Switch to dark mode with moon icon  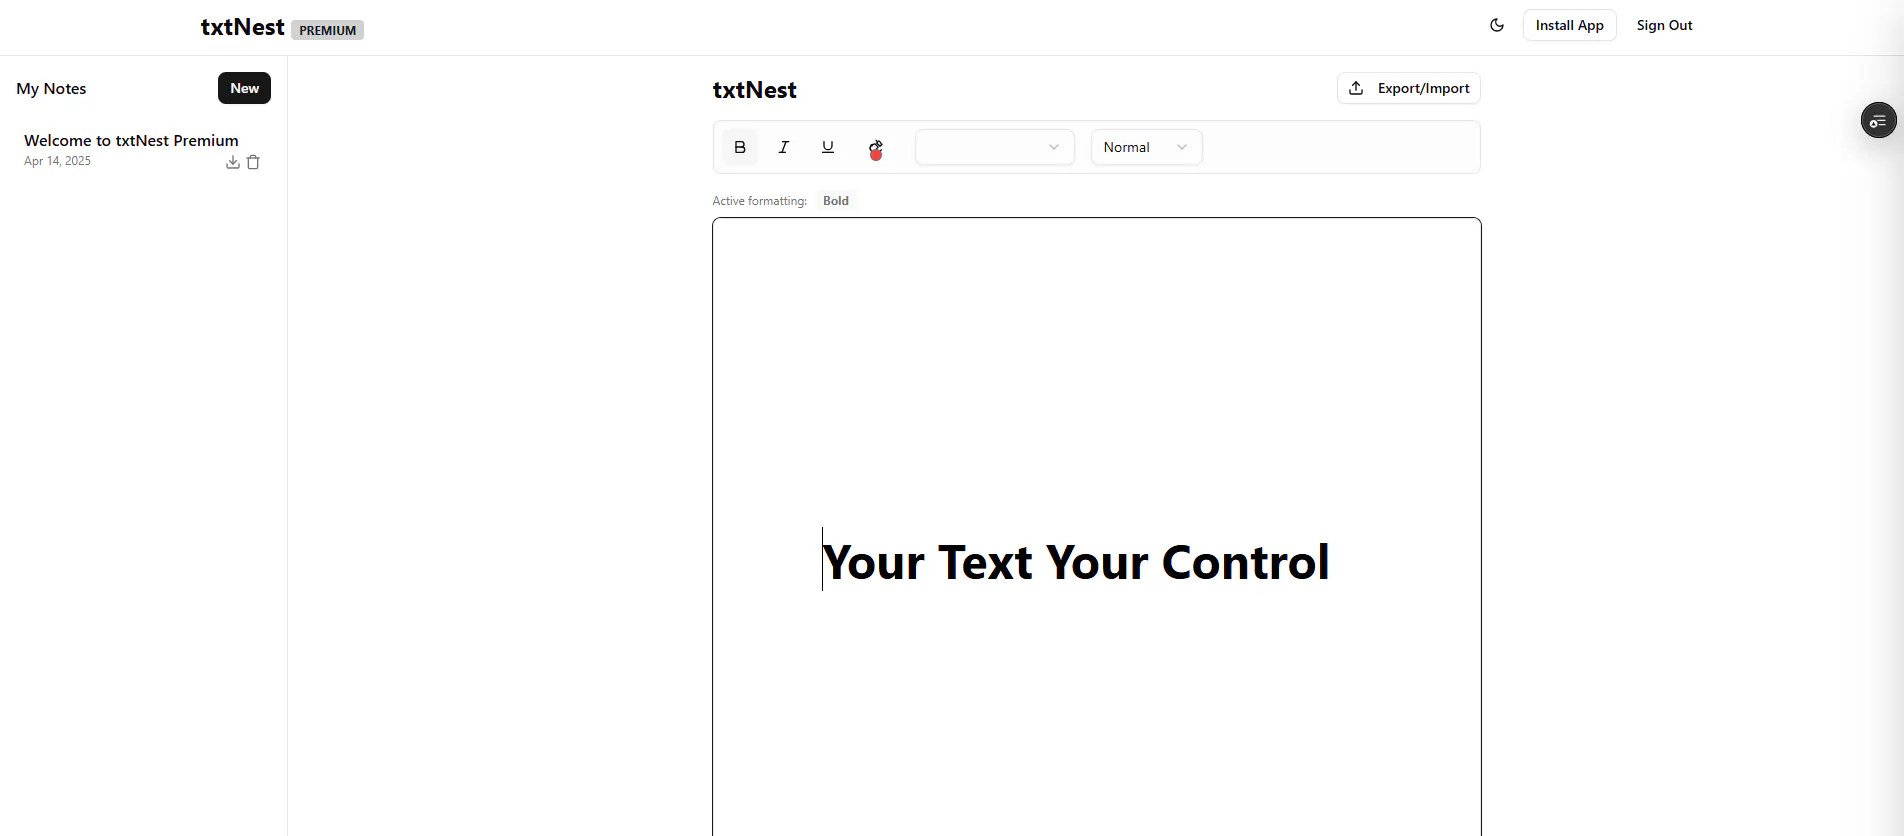pos(1497,25)
